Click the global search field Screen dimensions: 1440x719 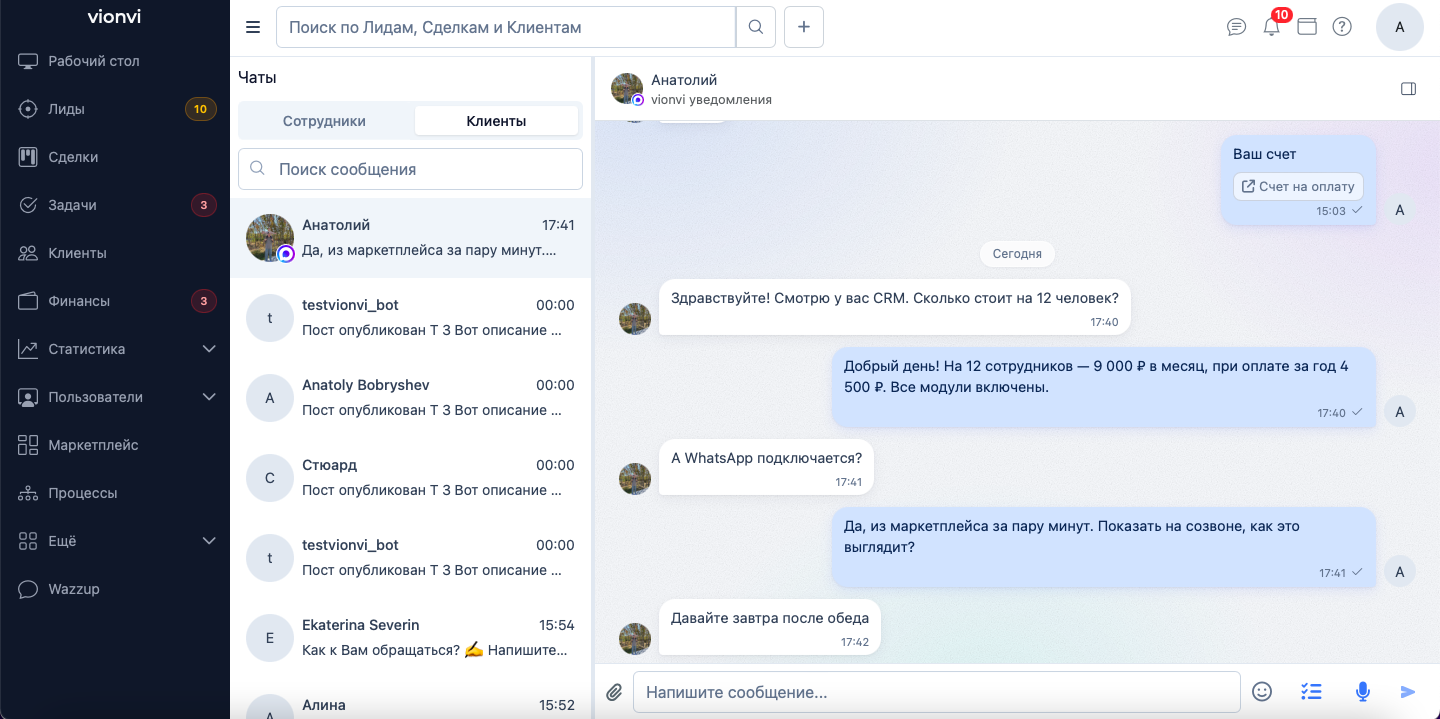tap(506, 27)
